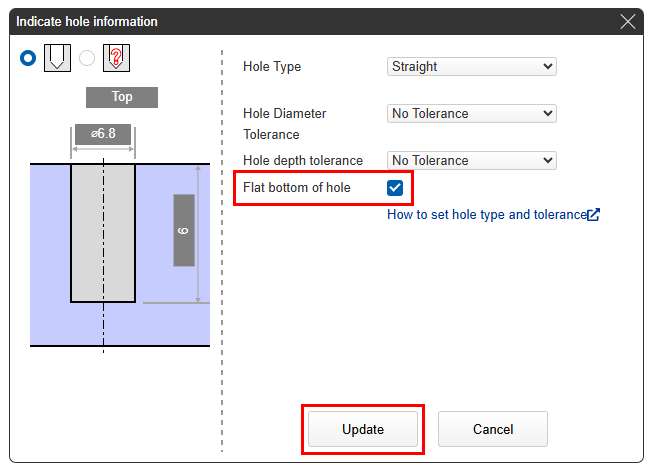Select the drill-point hole shape icon
This screenshot has height=469, width=652.
point(57,58)
